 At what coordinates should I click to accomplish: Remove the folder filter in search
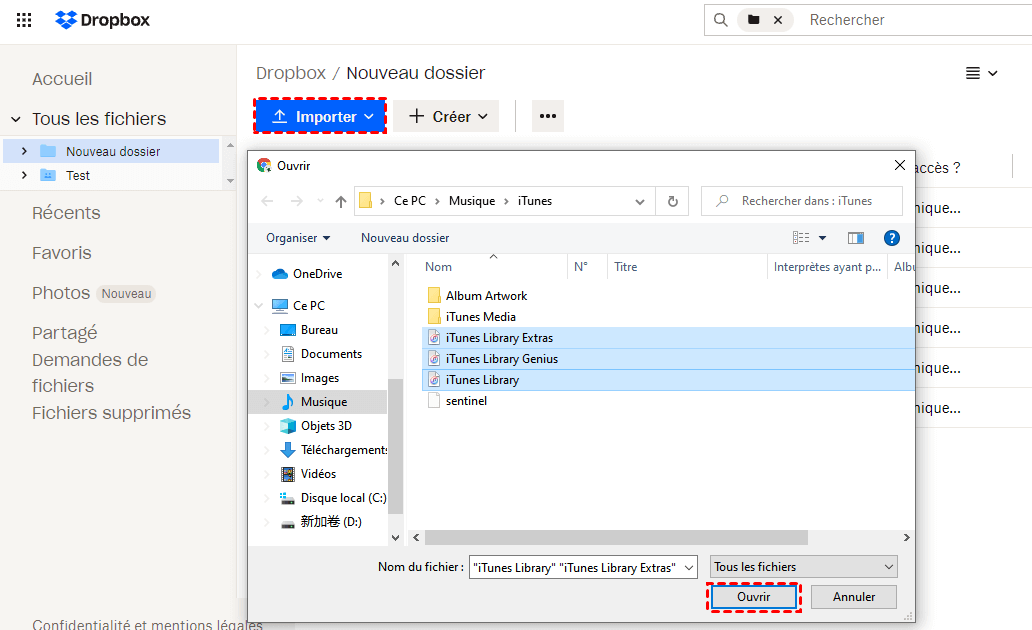click(778, 20)
